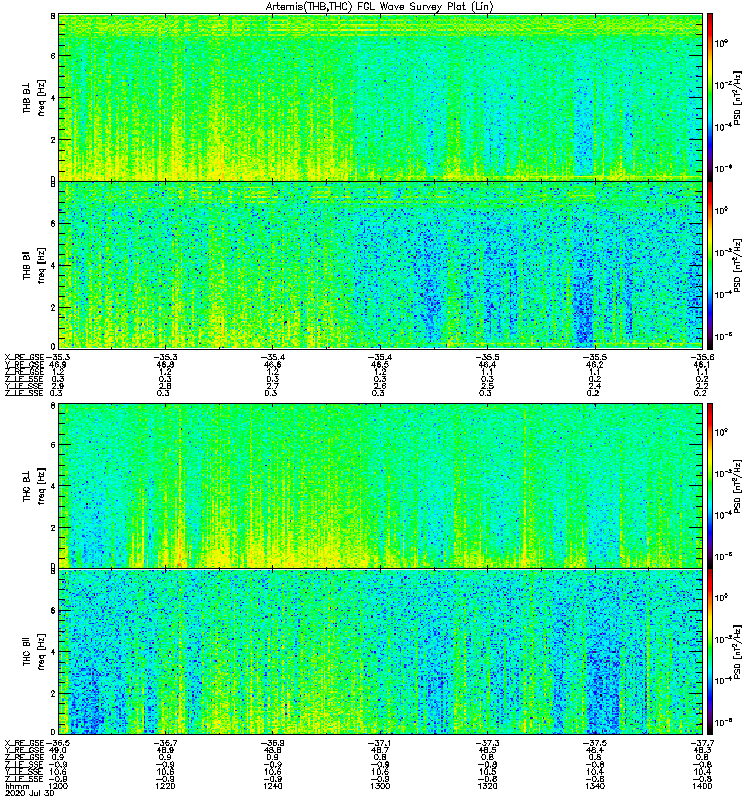Click the X_RE_GSE value '-36.9'

point(273,743)
